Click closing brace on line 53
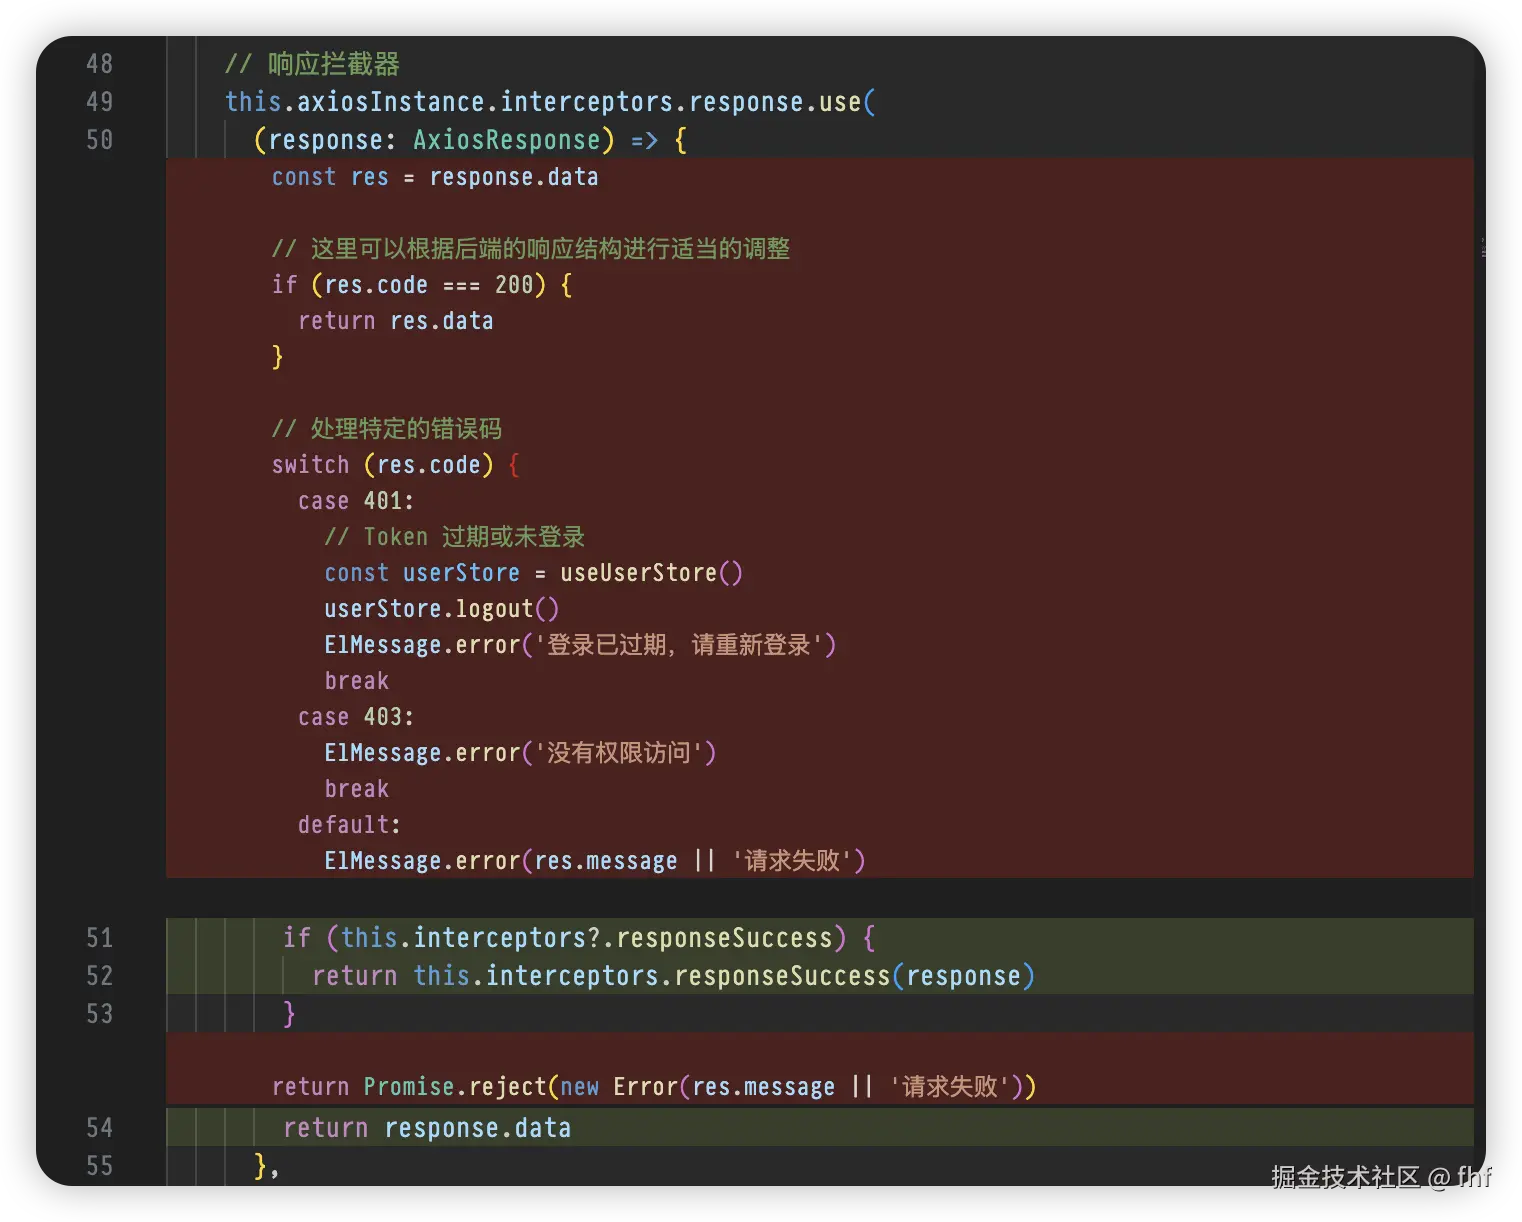 (289, 1014)
